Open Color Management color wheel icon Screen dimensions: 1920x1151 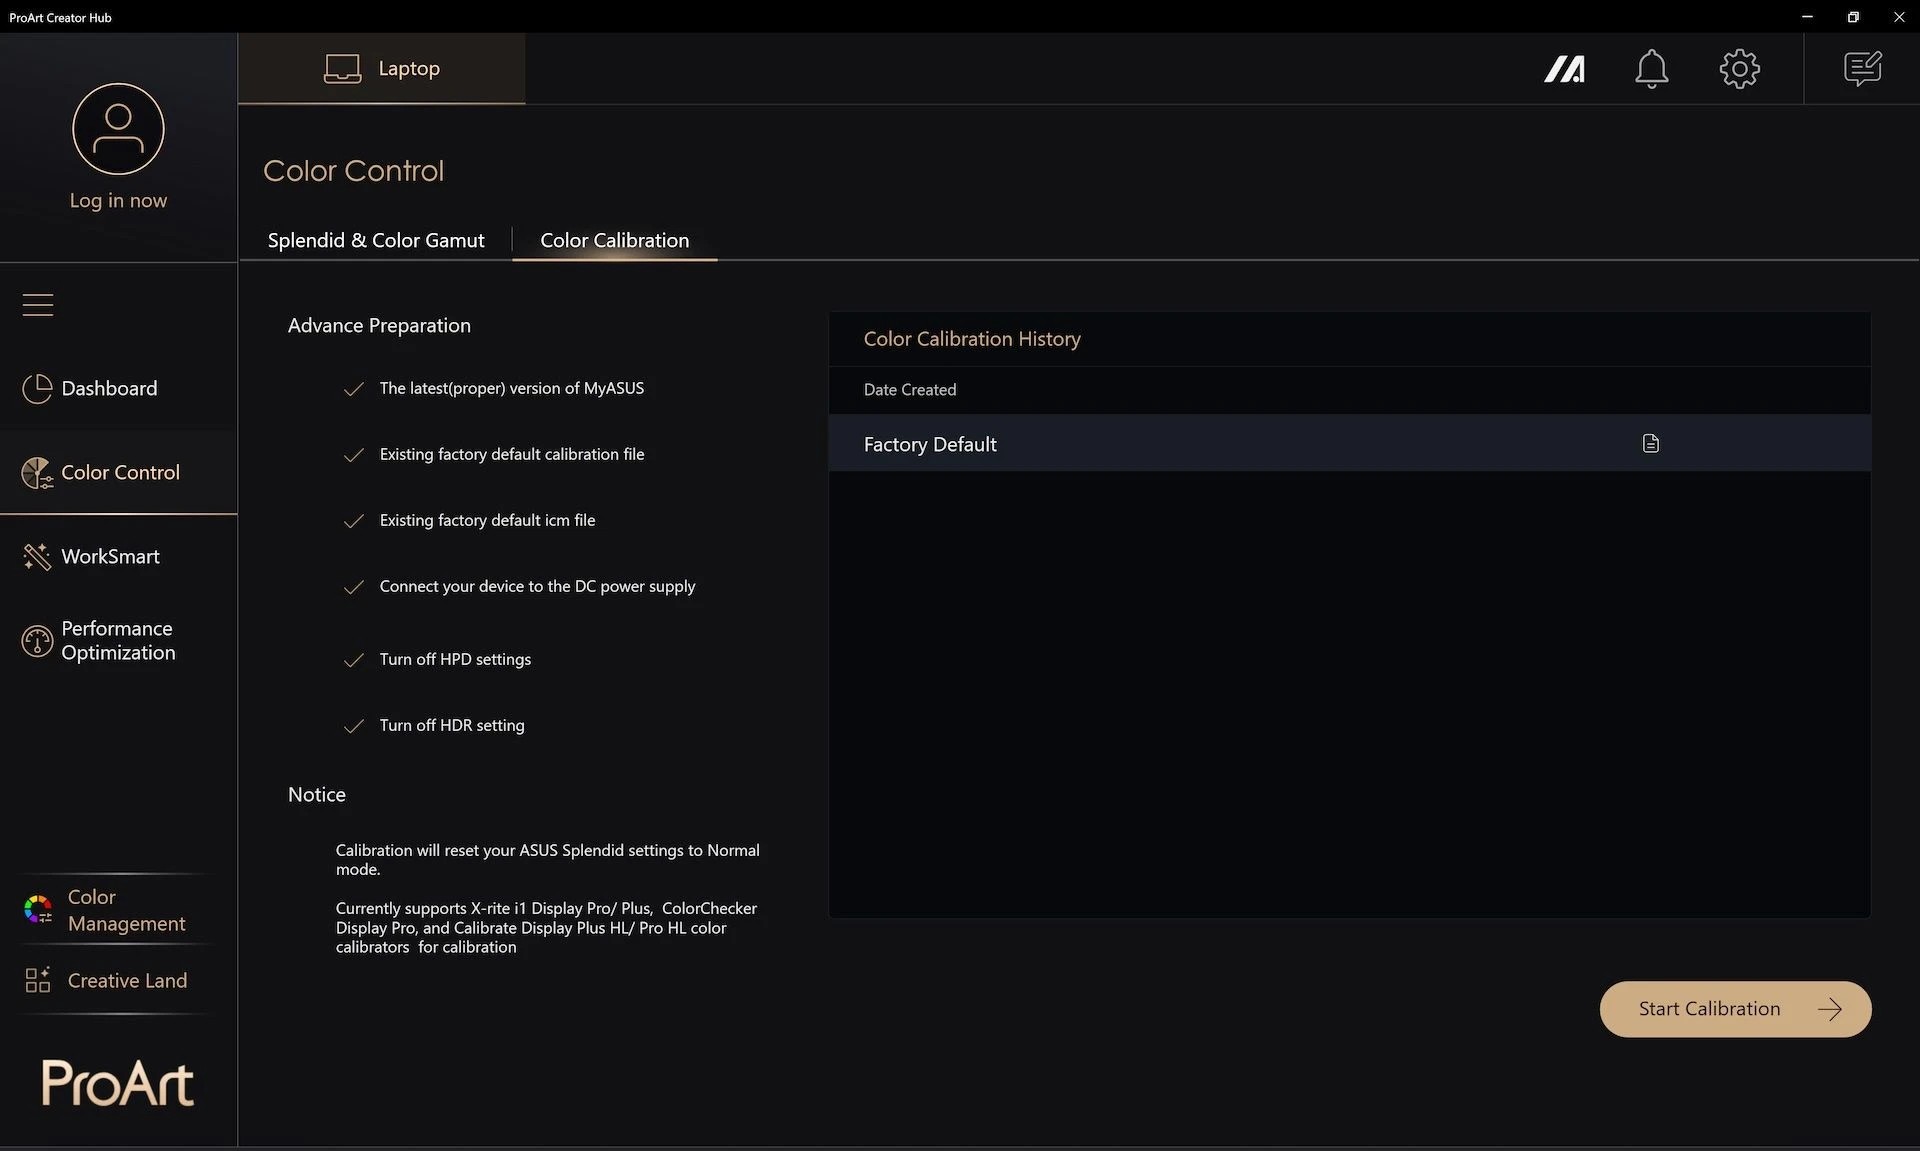coord(38,910)
